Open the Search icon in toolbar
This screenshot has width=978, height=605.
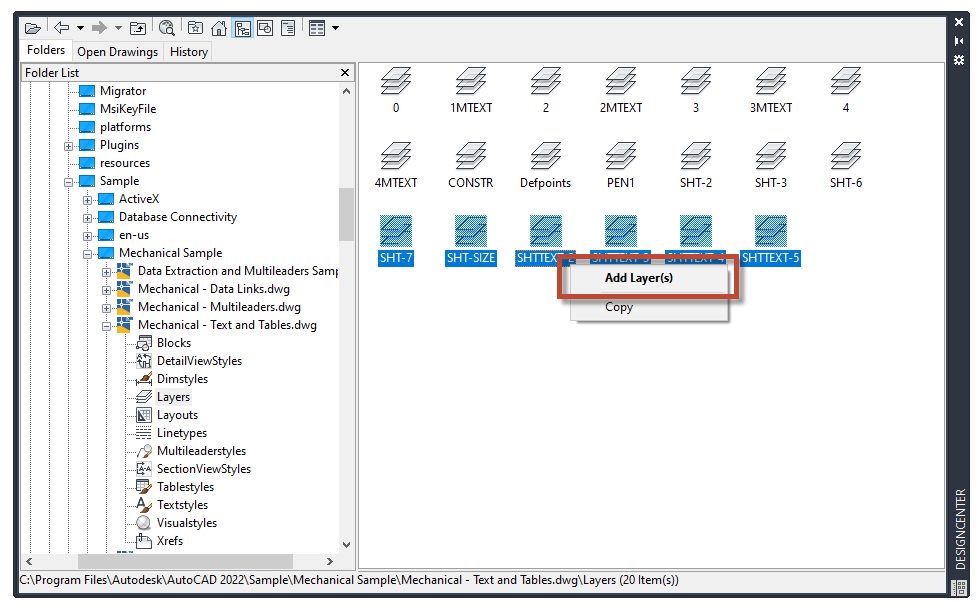coord(166,28)
